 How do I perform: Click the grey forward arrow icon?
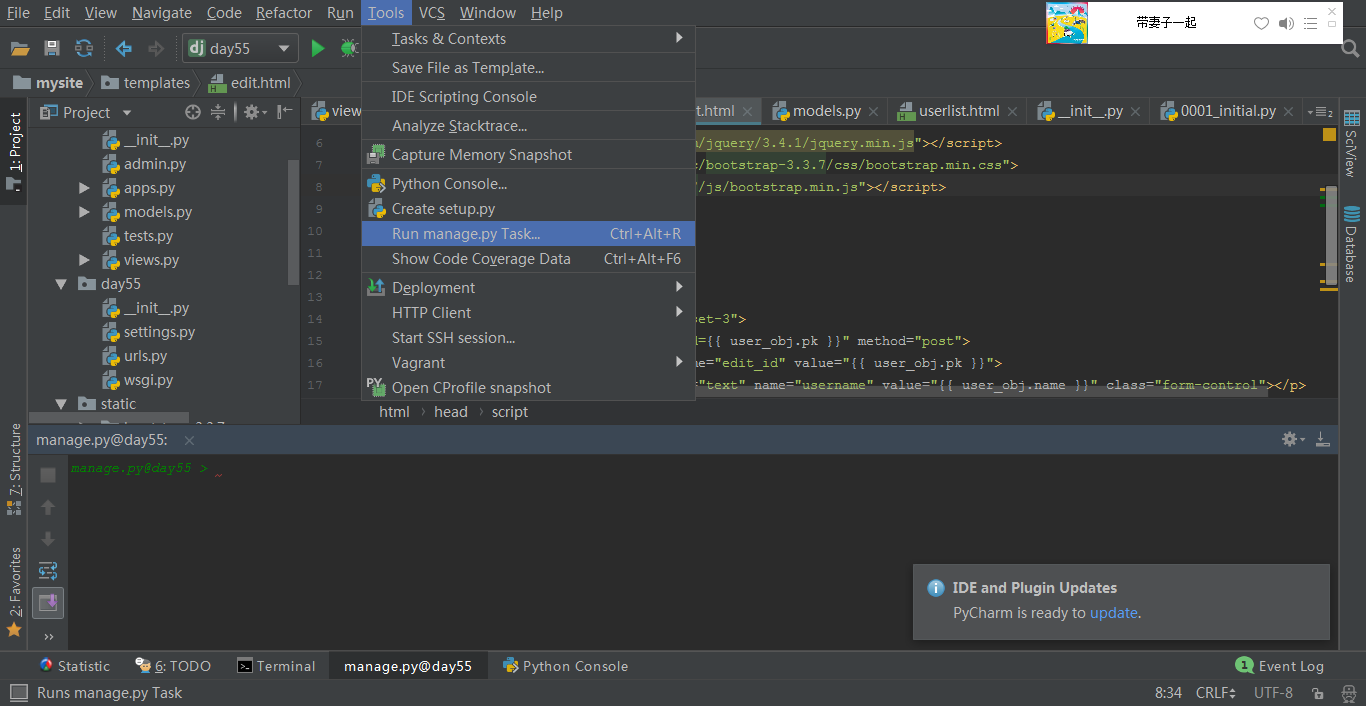pyautogui.click(x=156, y=48)
